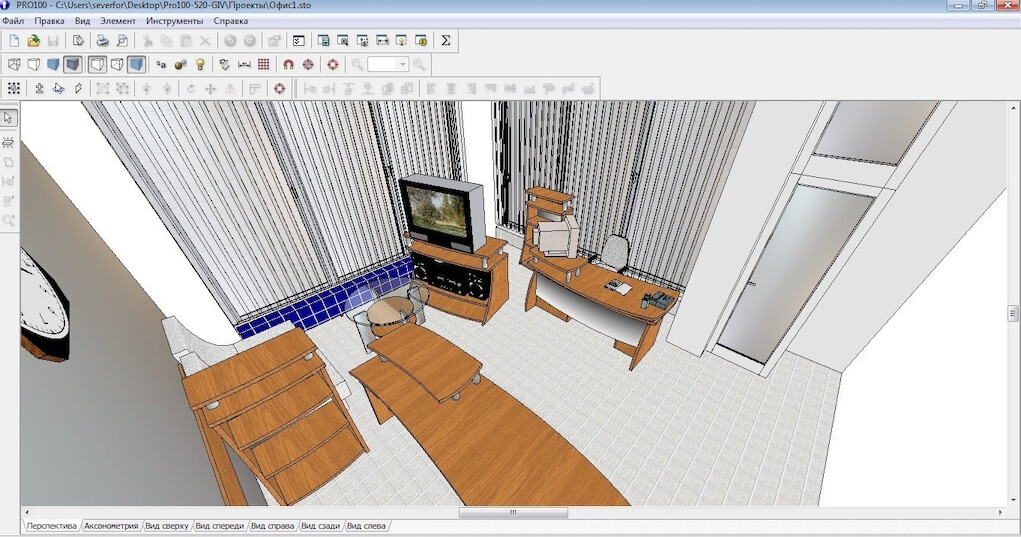Click the red magnet snap icon
1021x537 pixels.
(x=288, y=65)
